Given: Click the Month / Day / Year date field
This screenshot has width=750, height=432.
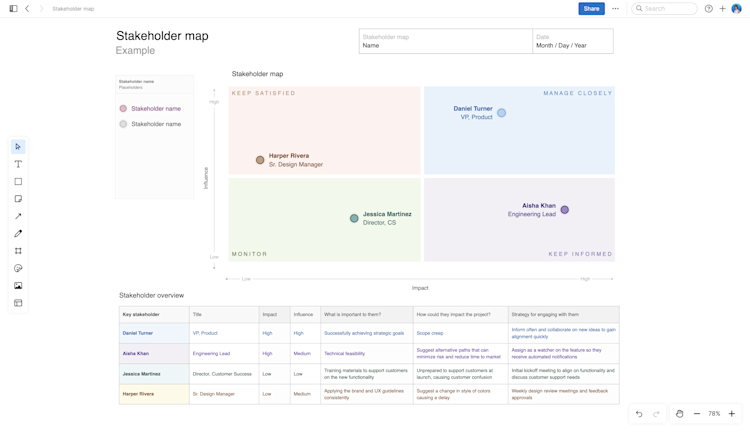Looking at the screenshot, I should click(573, 41).
